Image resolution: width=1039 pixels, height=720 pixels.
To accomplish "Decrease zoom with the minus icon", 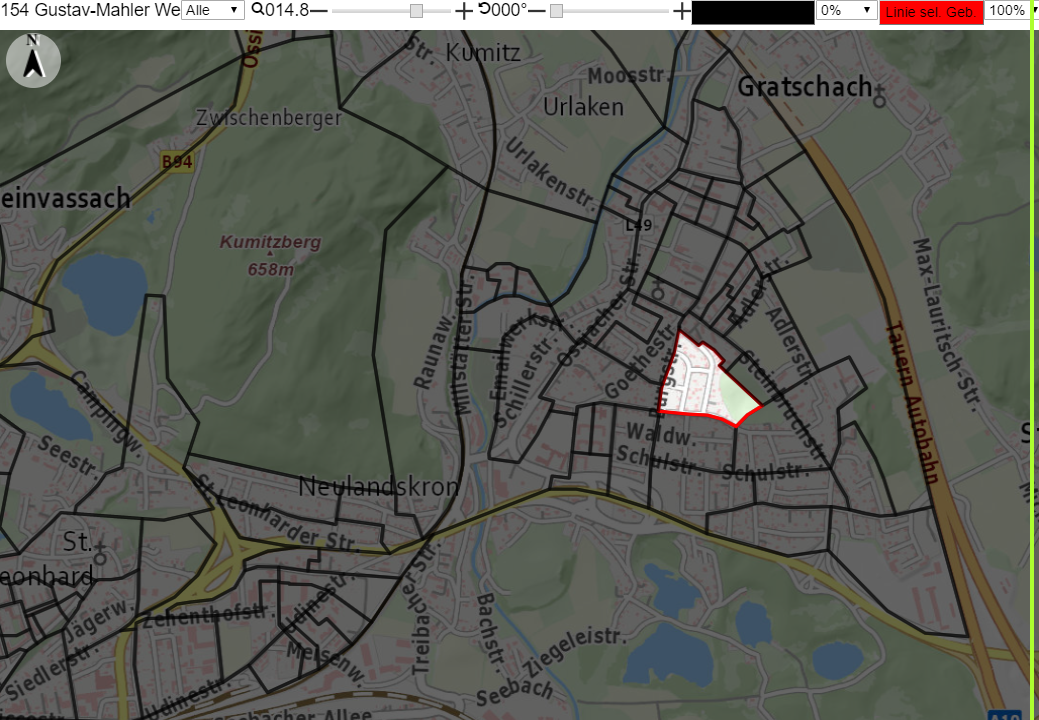I will pos(319,11).
